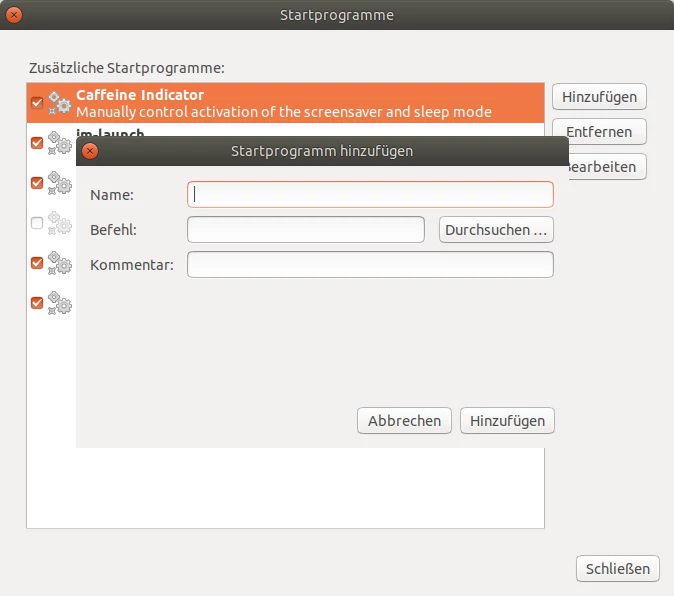
Task: Enable the unchecked startup entry checkbox
Action: point(37,223)
